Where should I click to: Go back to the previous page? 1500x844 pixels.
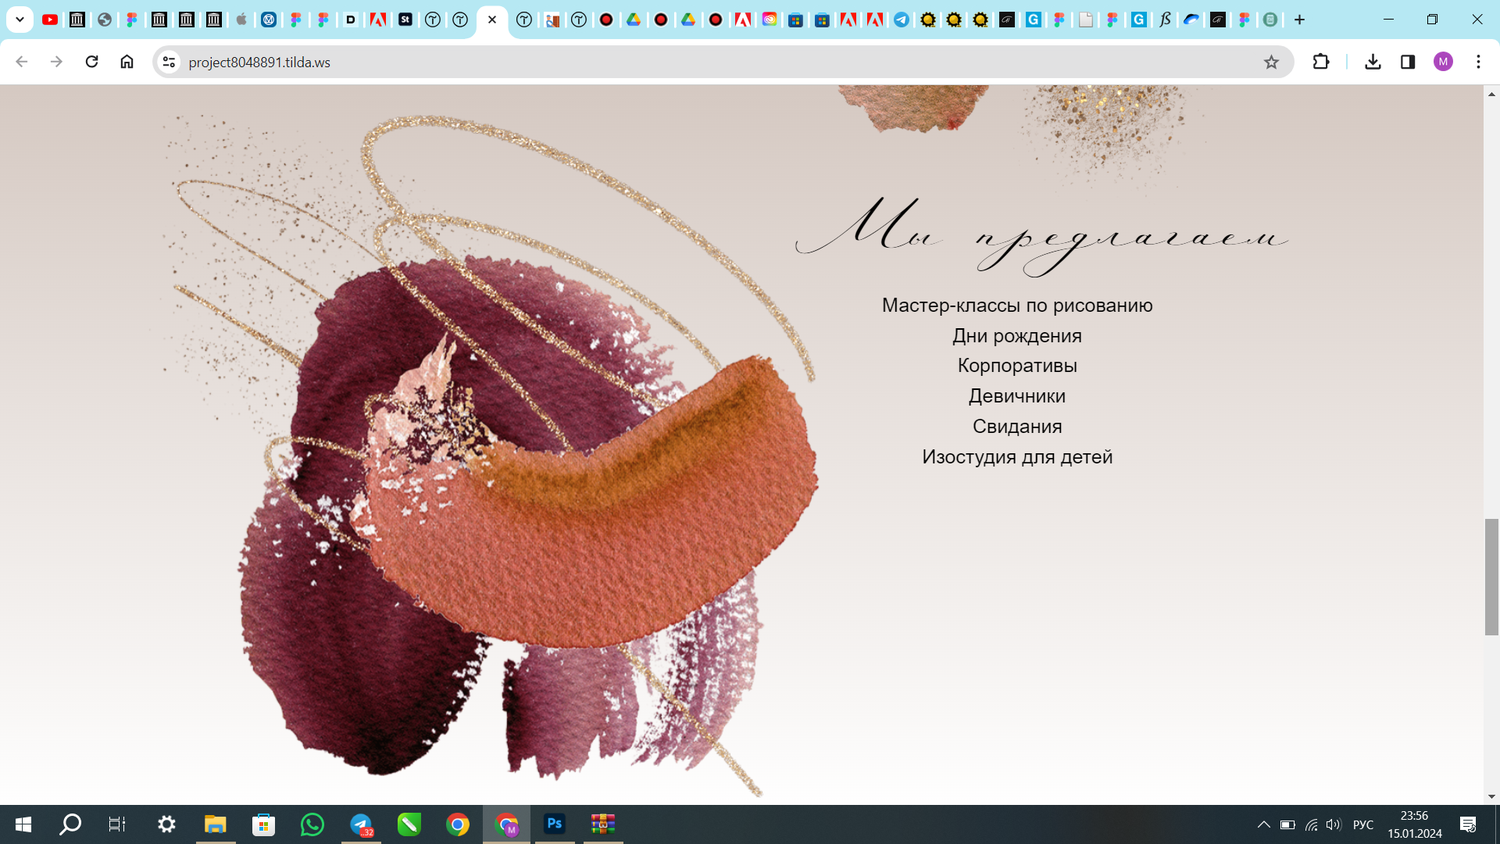[x=21, y=62]
